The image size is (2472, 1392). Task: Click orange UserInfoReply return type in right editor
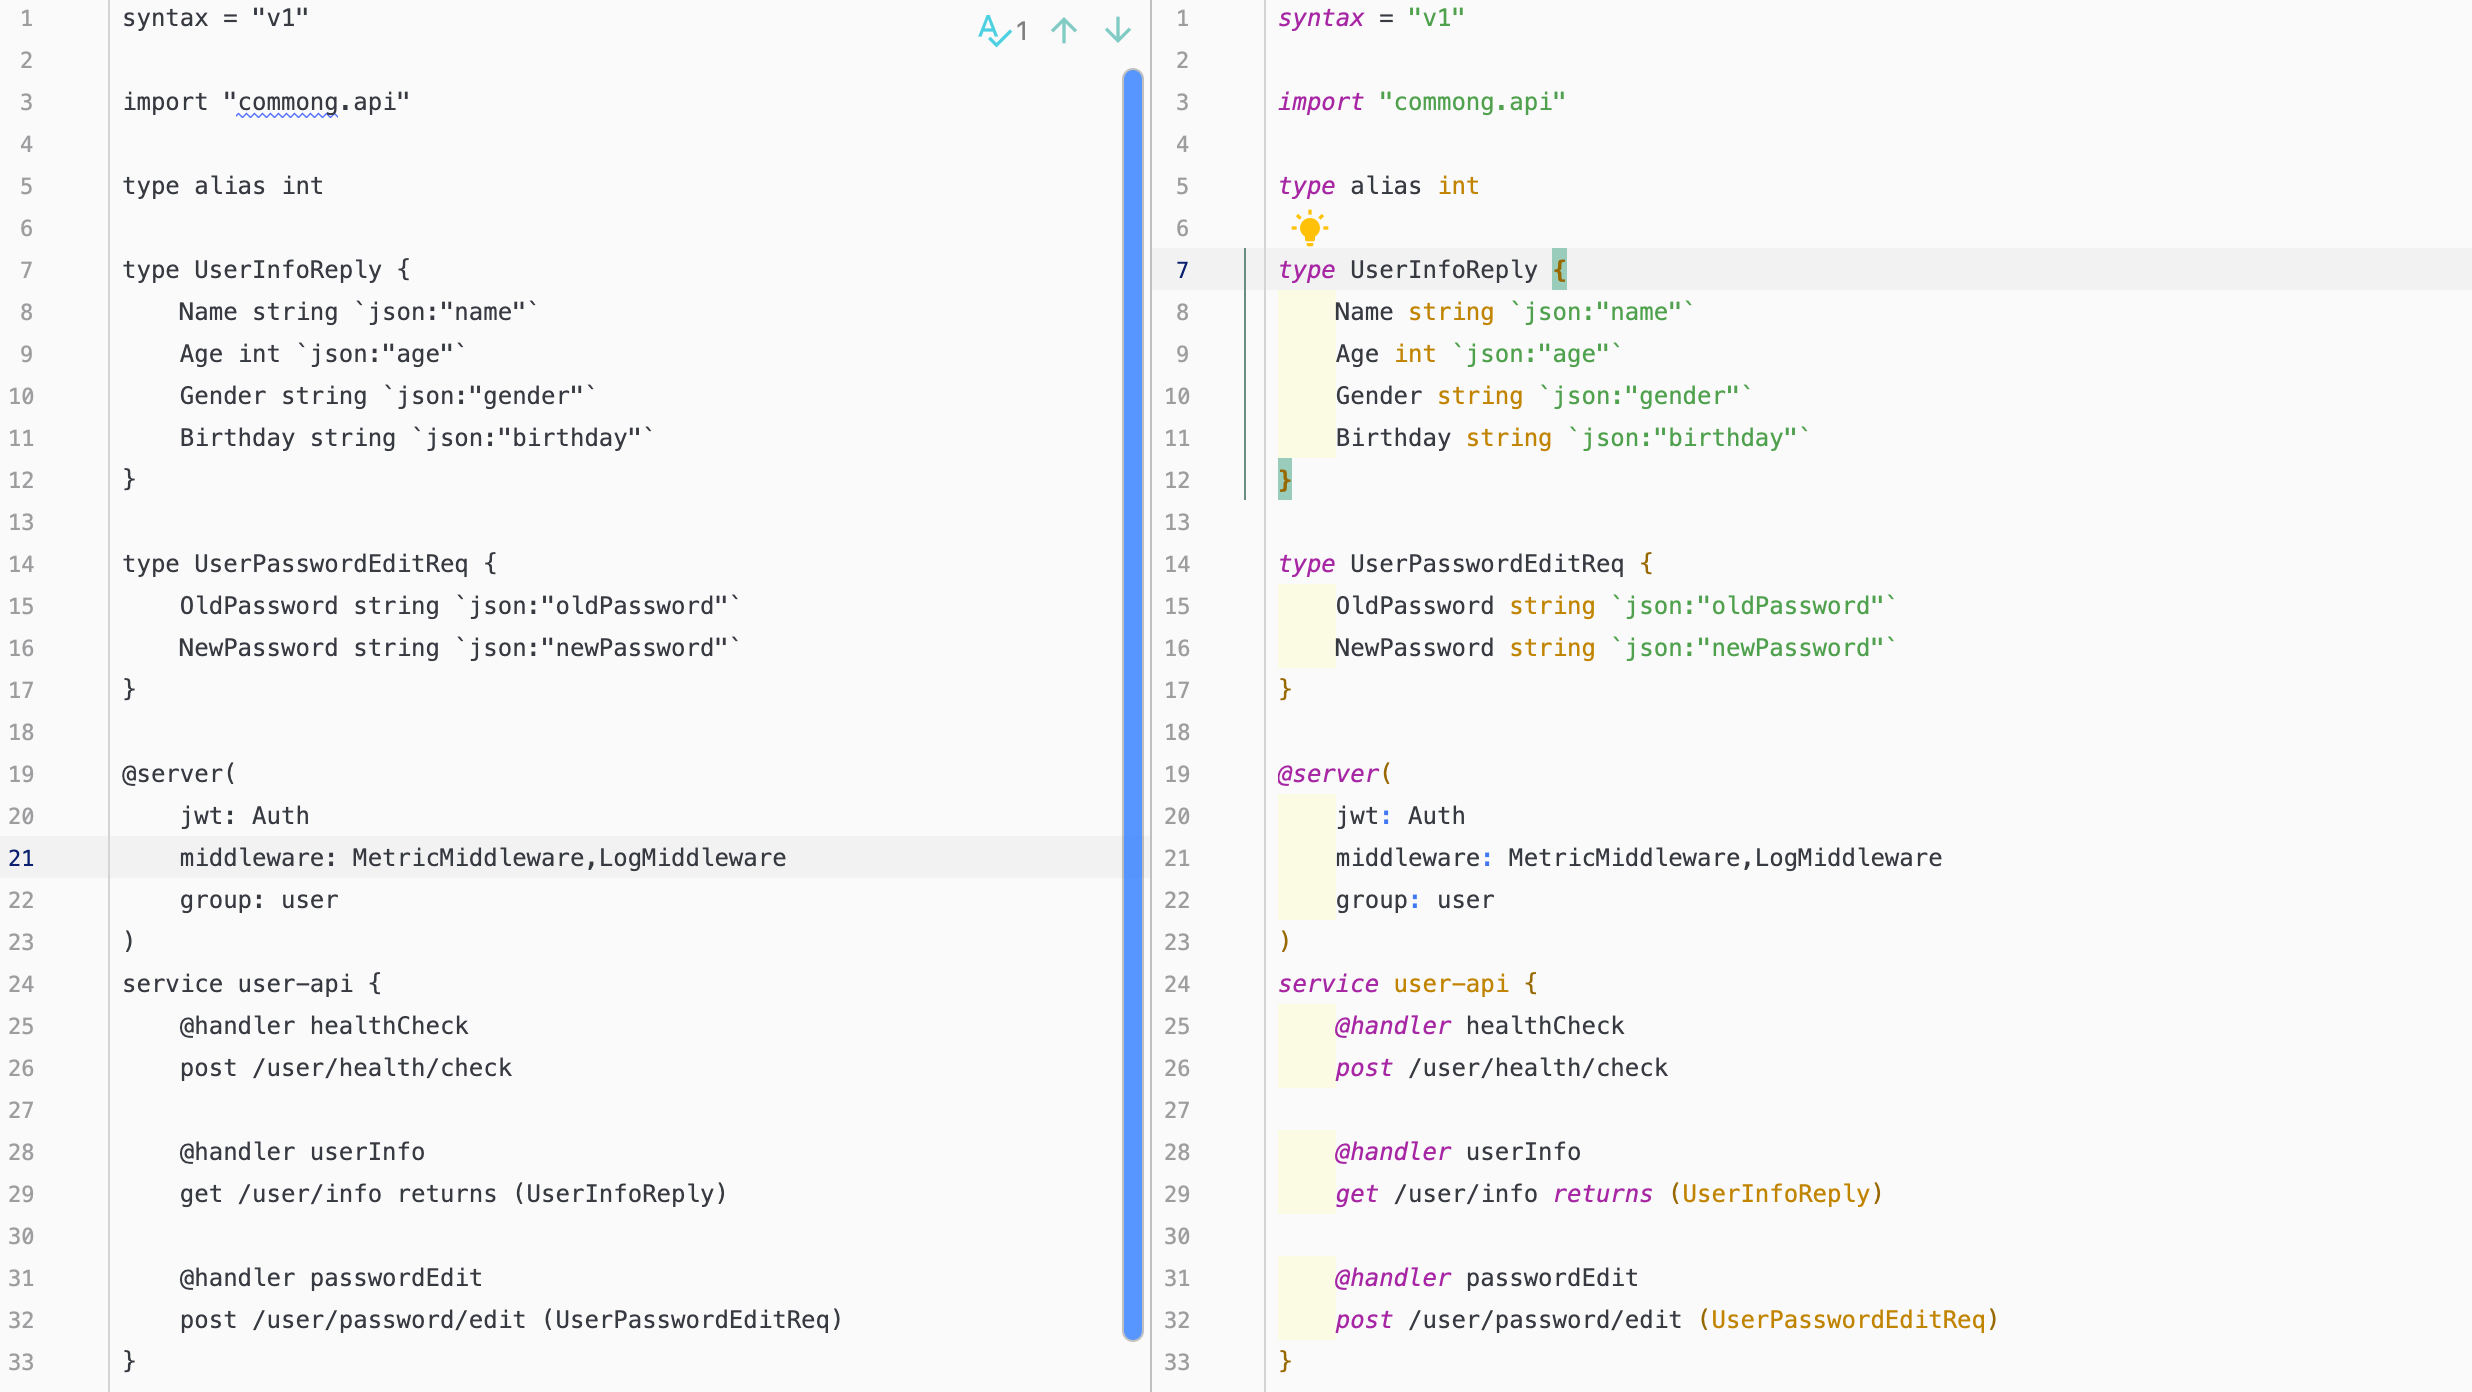pyautogui.click(x=1775, y=1194)
